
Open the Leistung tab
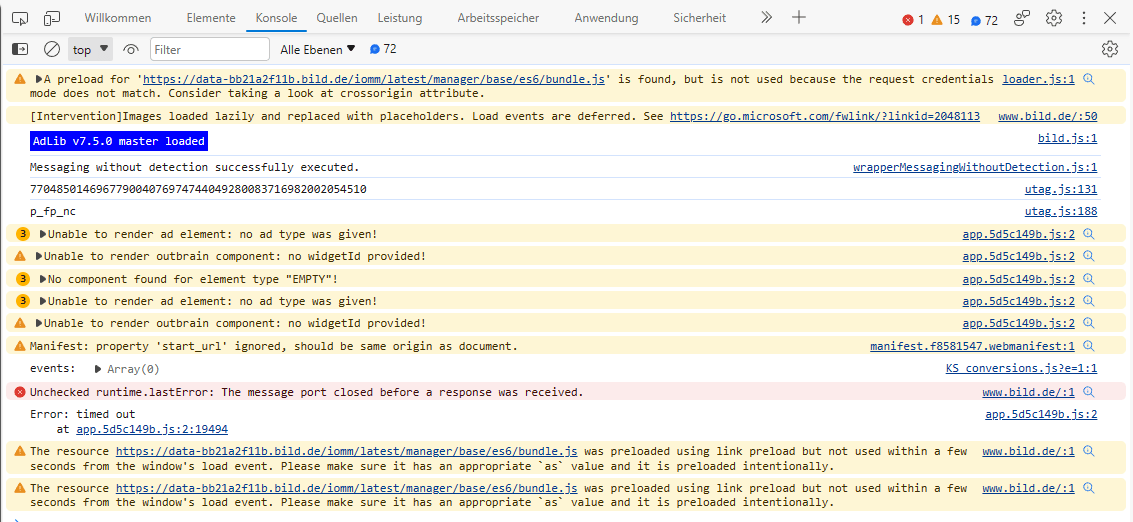tap(400, 18)
